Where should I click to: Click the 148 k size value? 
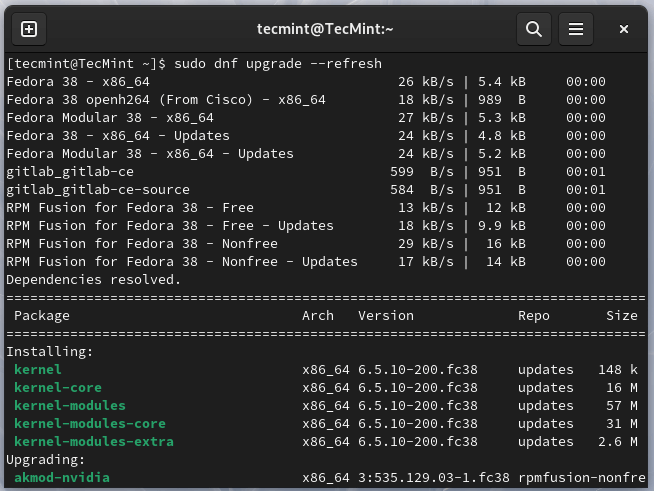(618, 370)
